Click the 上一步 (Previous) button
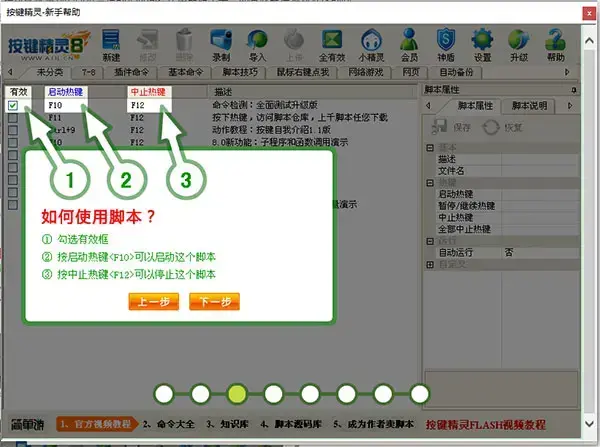The height and width of the screenshot is (447, 600). click(154, 302)
